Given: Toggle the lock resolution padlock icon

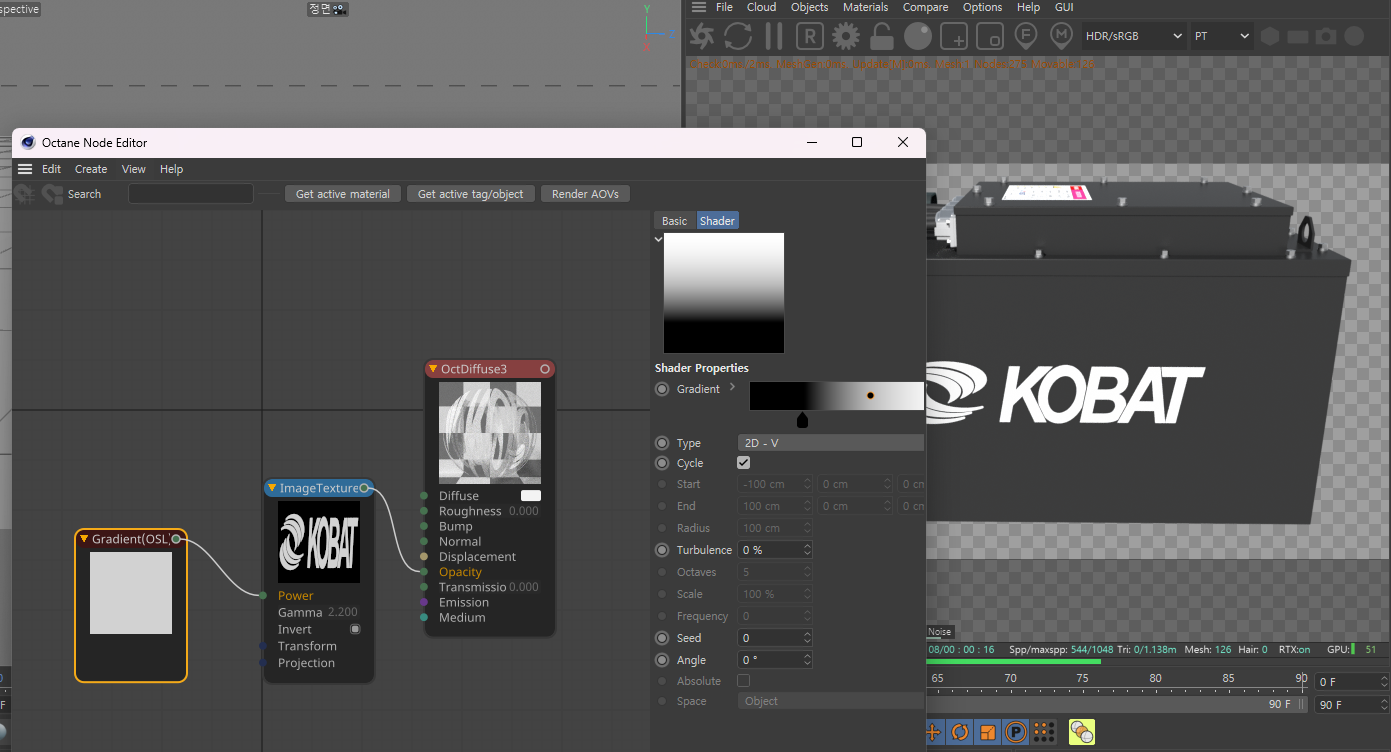Looking at the screenshot, I should click(881, 37).
